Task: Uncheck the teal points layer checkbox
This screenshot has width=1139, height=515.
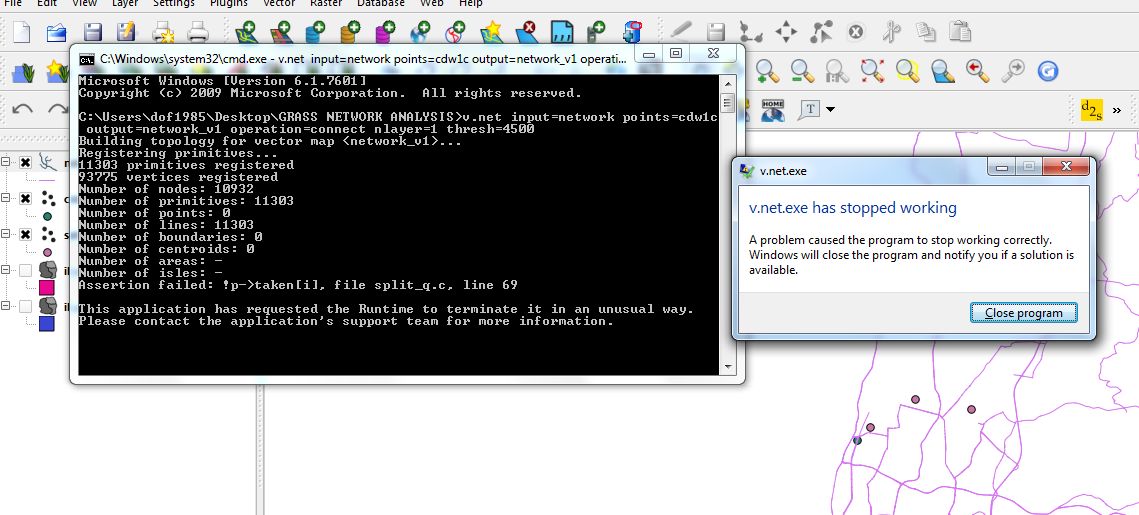Action: pos(25,198)
